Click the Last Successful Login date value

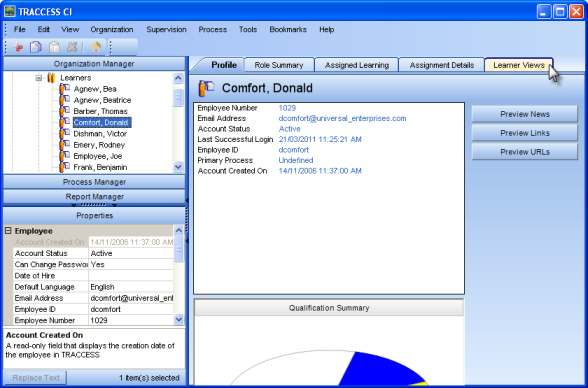point(320,139)
